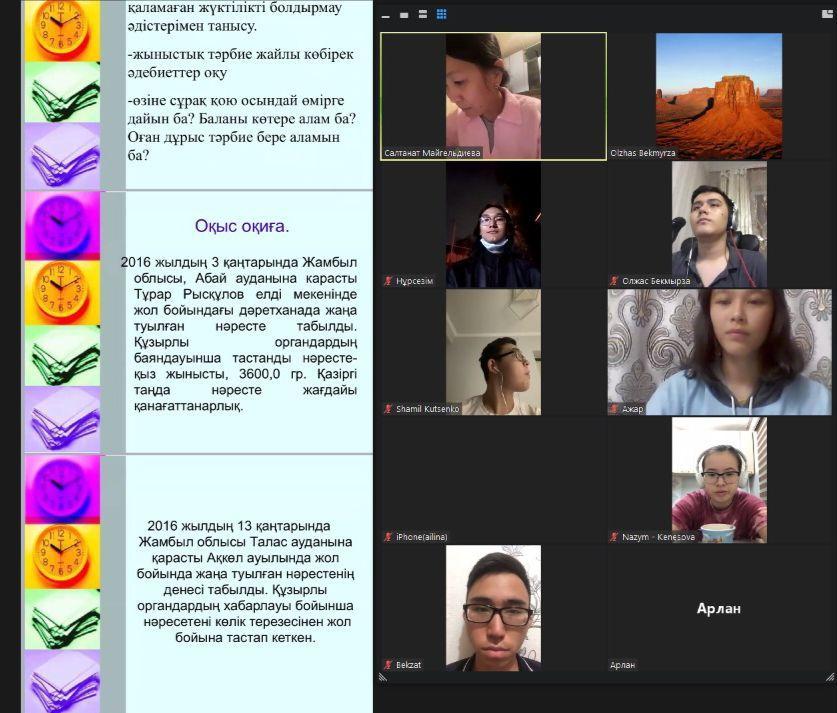Click the single video thumbnail view icon
This screenshot has height=713, width=837.
(403, 14)
